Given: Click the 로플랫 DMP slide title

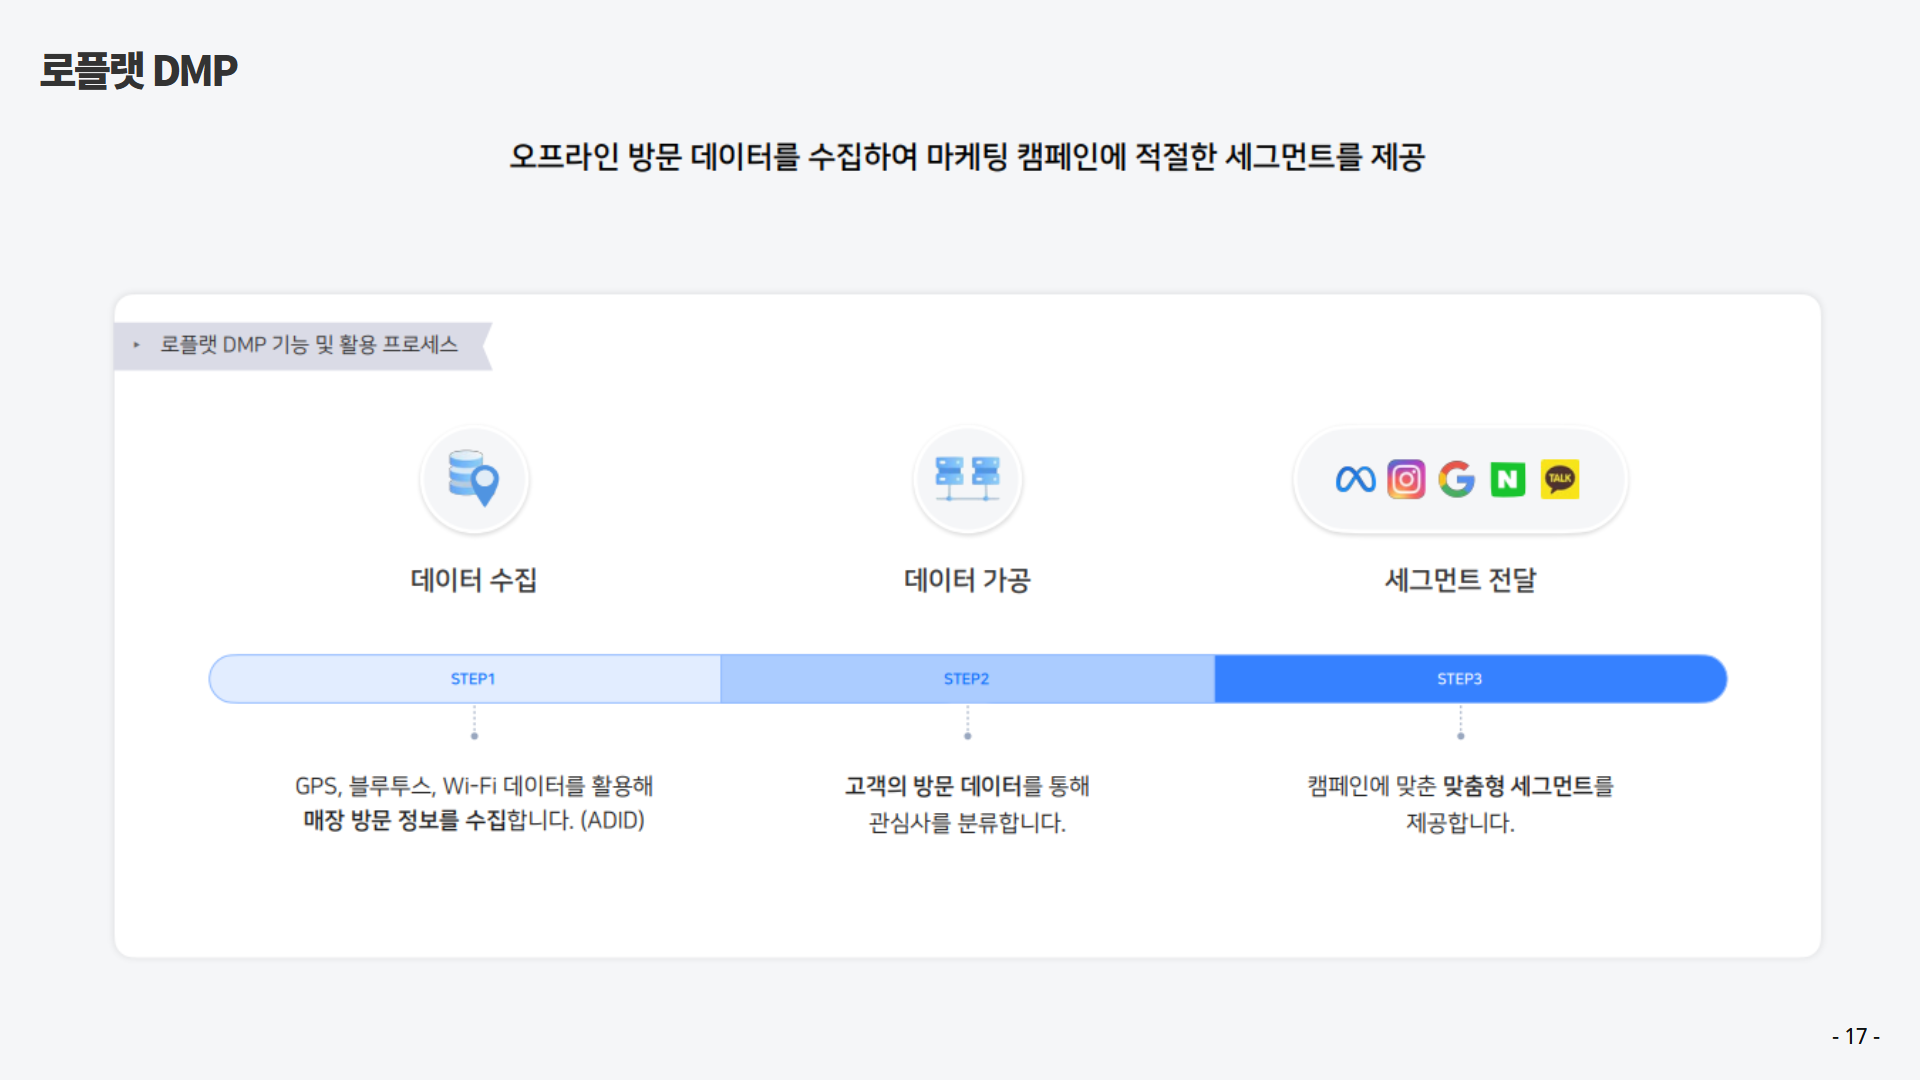Looking at the screenshot, I should click(x=138, y=71).
